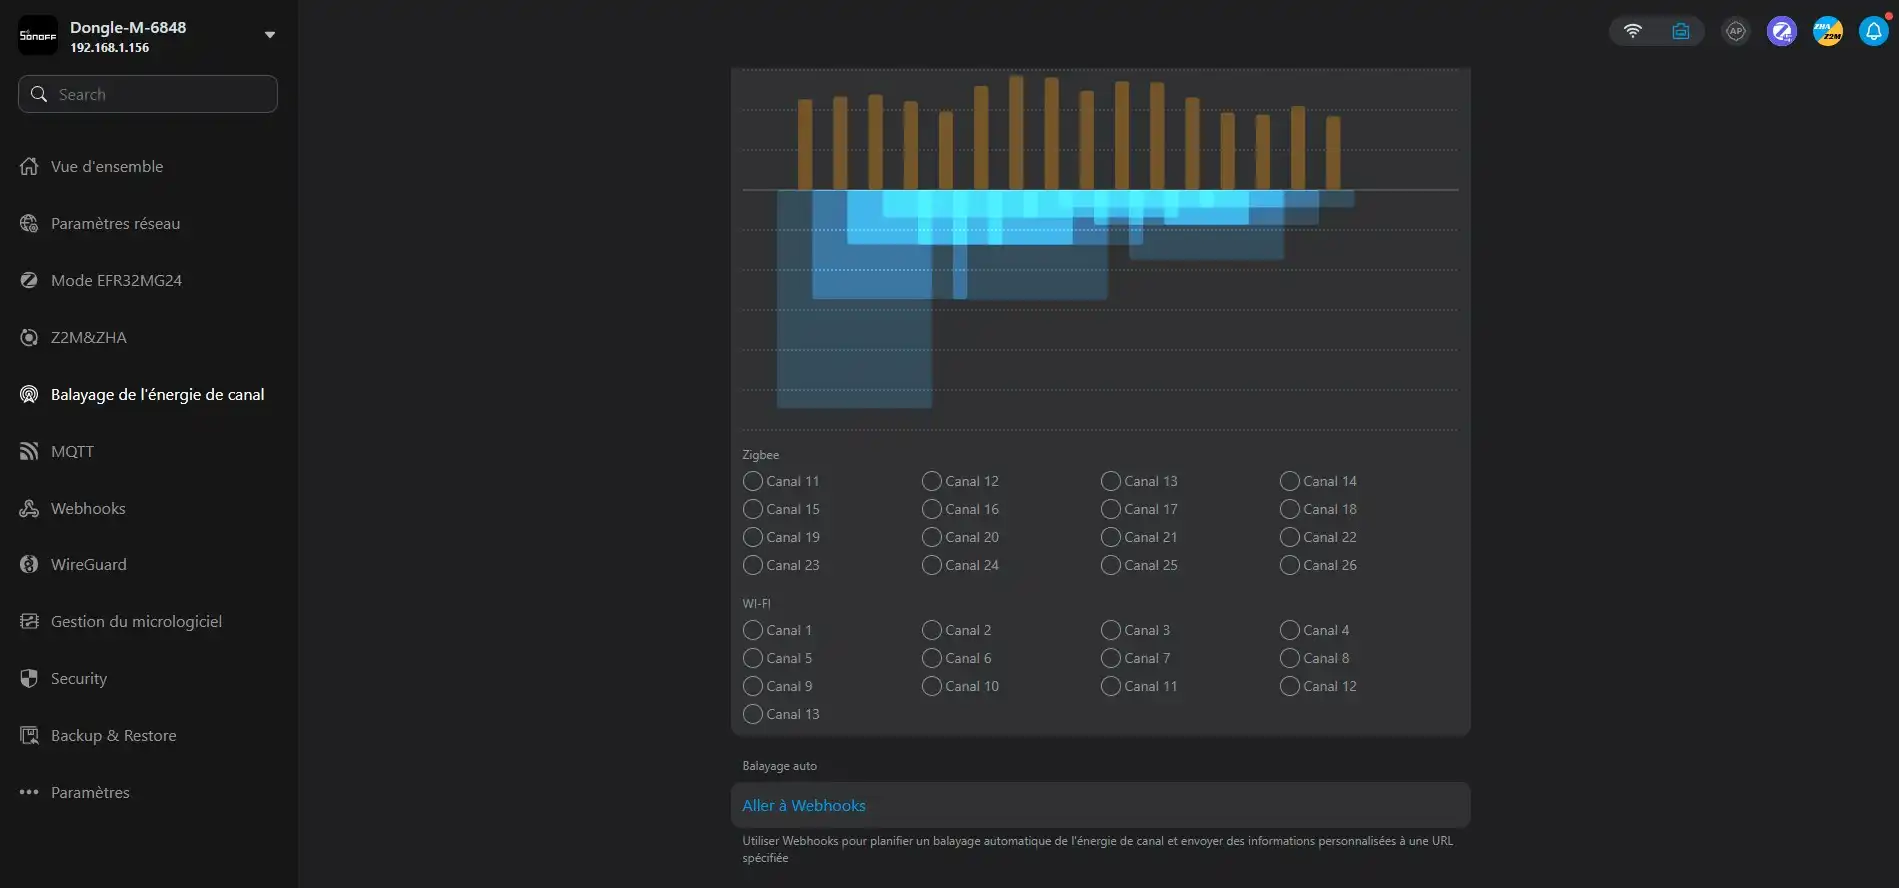1899x888 pixels.
Task: Expand the Dongle-M-6848 device dropdown arrow
Action: click(x=269, y=35)
